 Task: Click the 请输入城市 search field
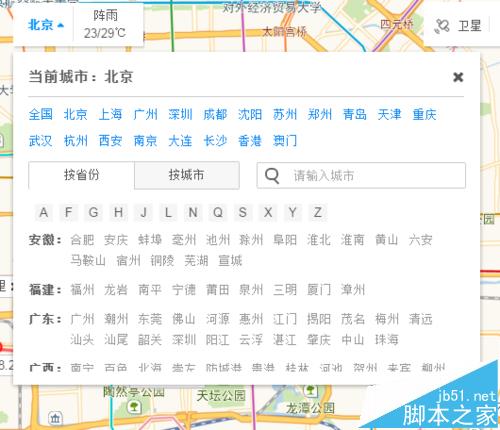tap(361, 175)
